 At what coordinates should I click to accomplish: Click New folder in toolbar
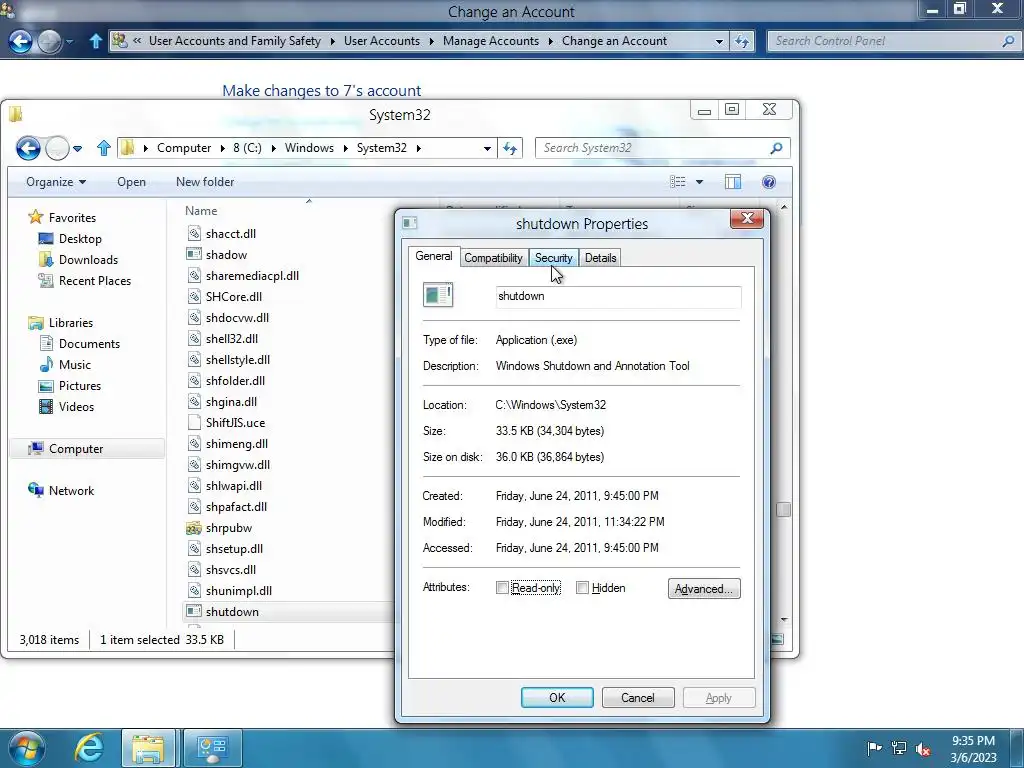(205, 182)
